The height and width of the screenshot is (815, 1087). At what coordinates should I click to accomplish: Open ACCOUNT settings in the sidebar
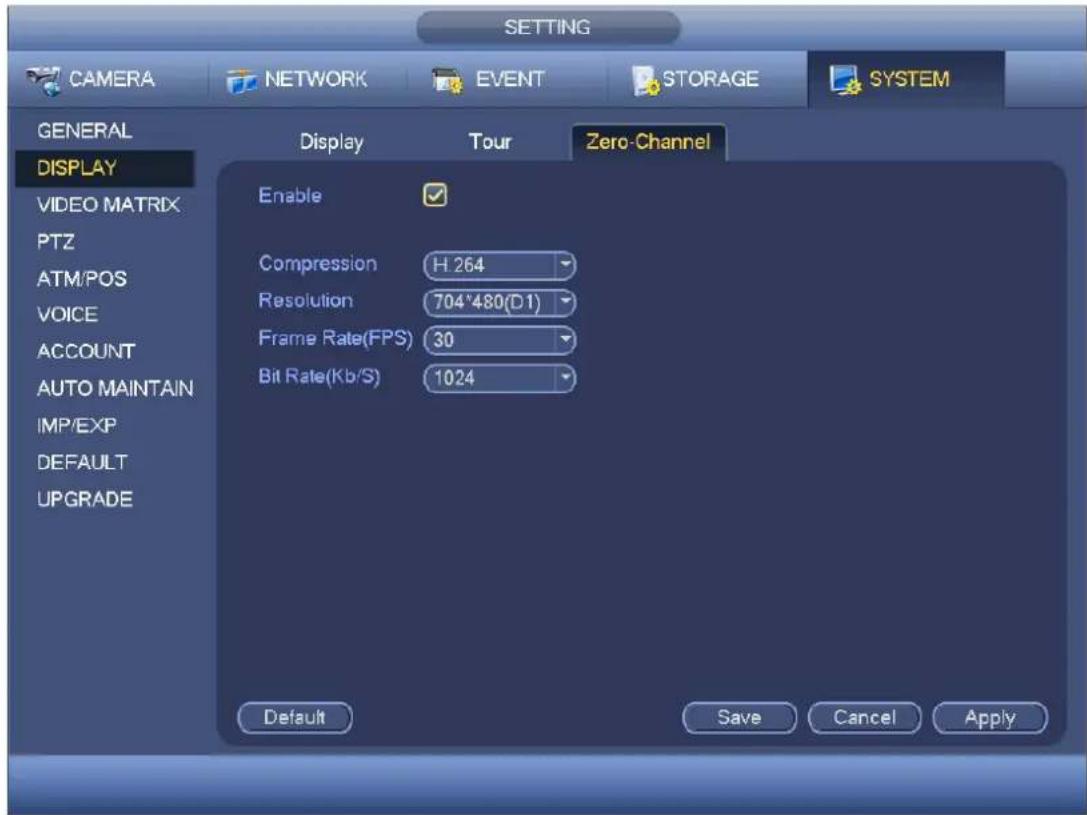86,351
